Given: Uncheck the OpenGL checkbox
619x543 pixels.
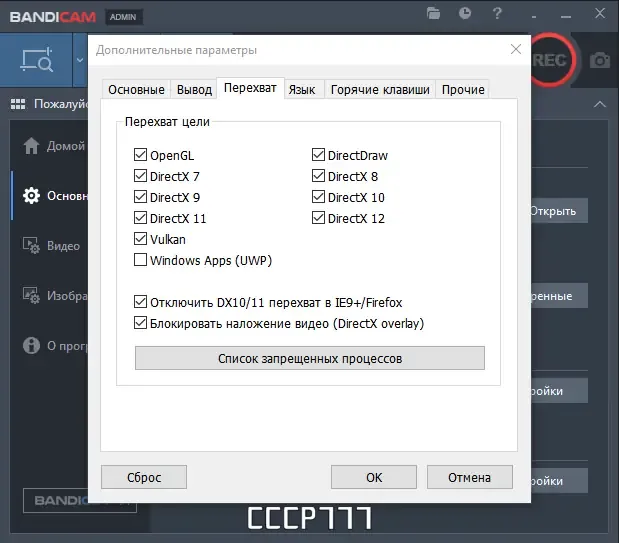Looking at the screenshot, I should click(x=140, y=155).
